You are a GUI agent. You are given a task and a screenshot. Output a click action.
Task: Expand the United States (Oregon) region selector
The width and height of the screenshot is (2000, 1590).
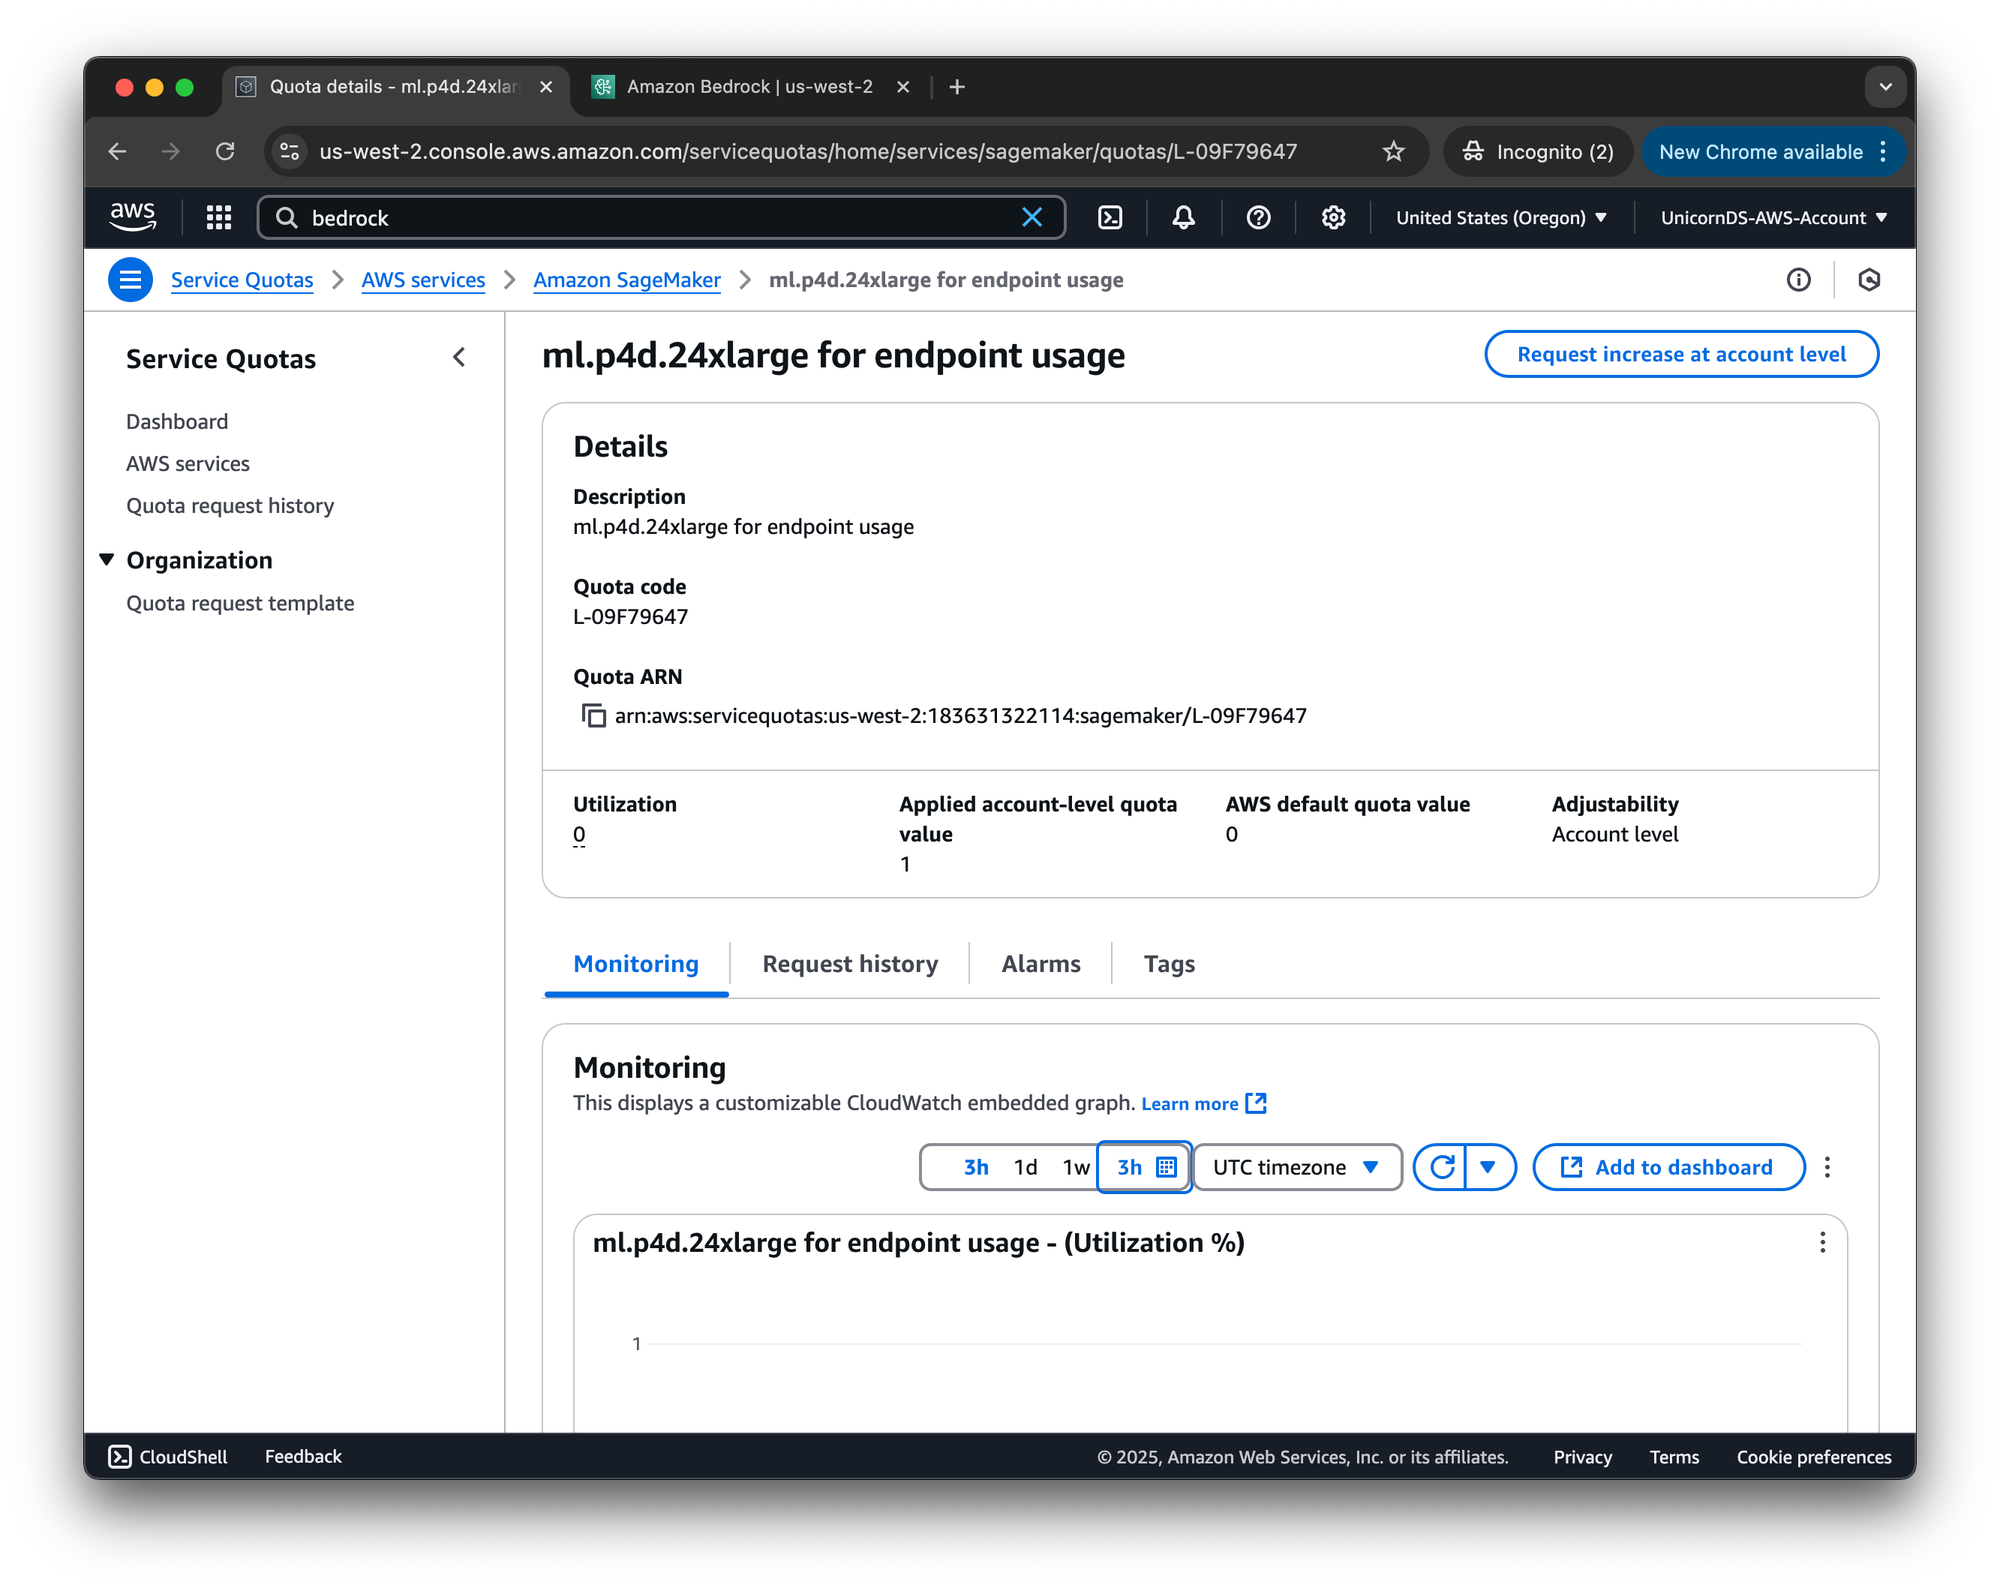point(1500,218)
